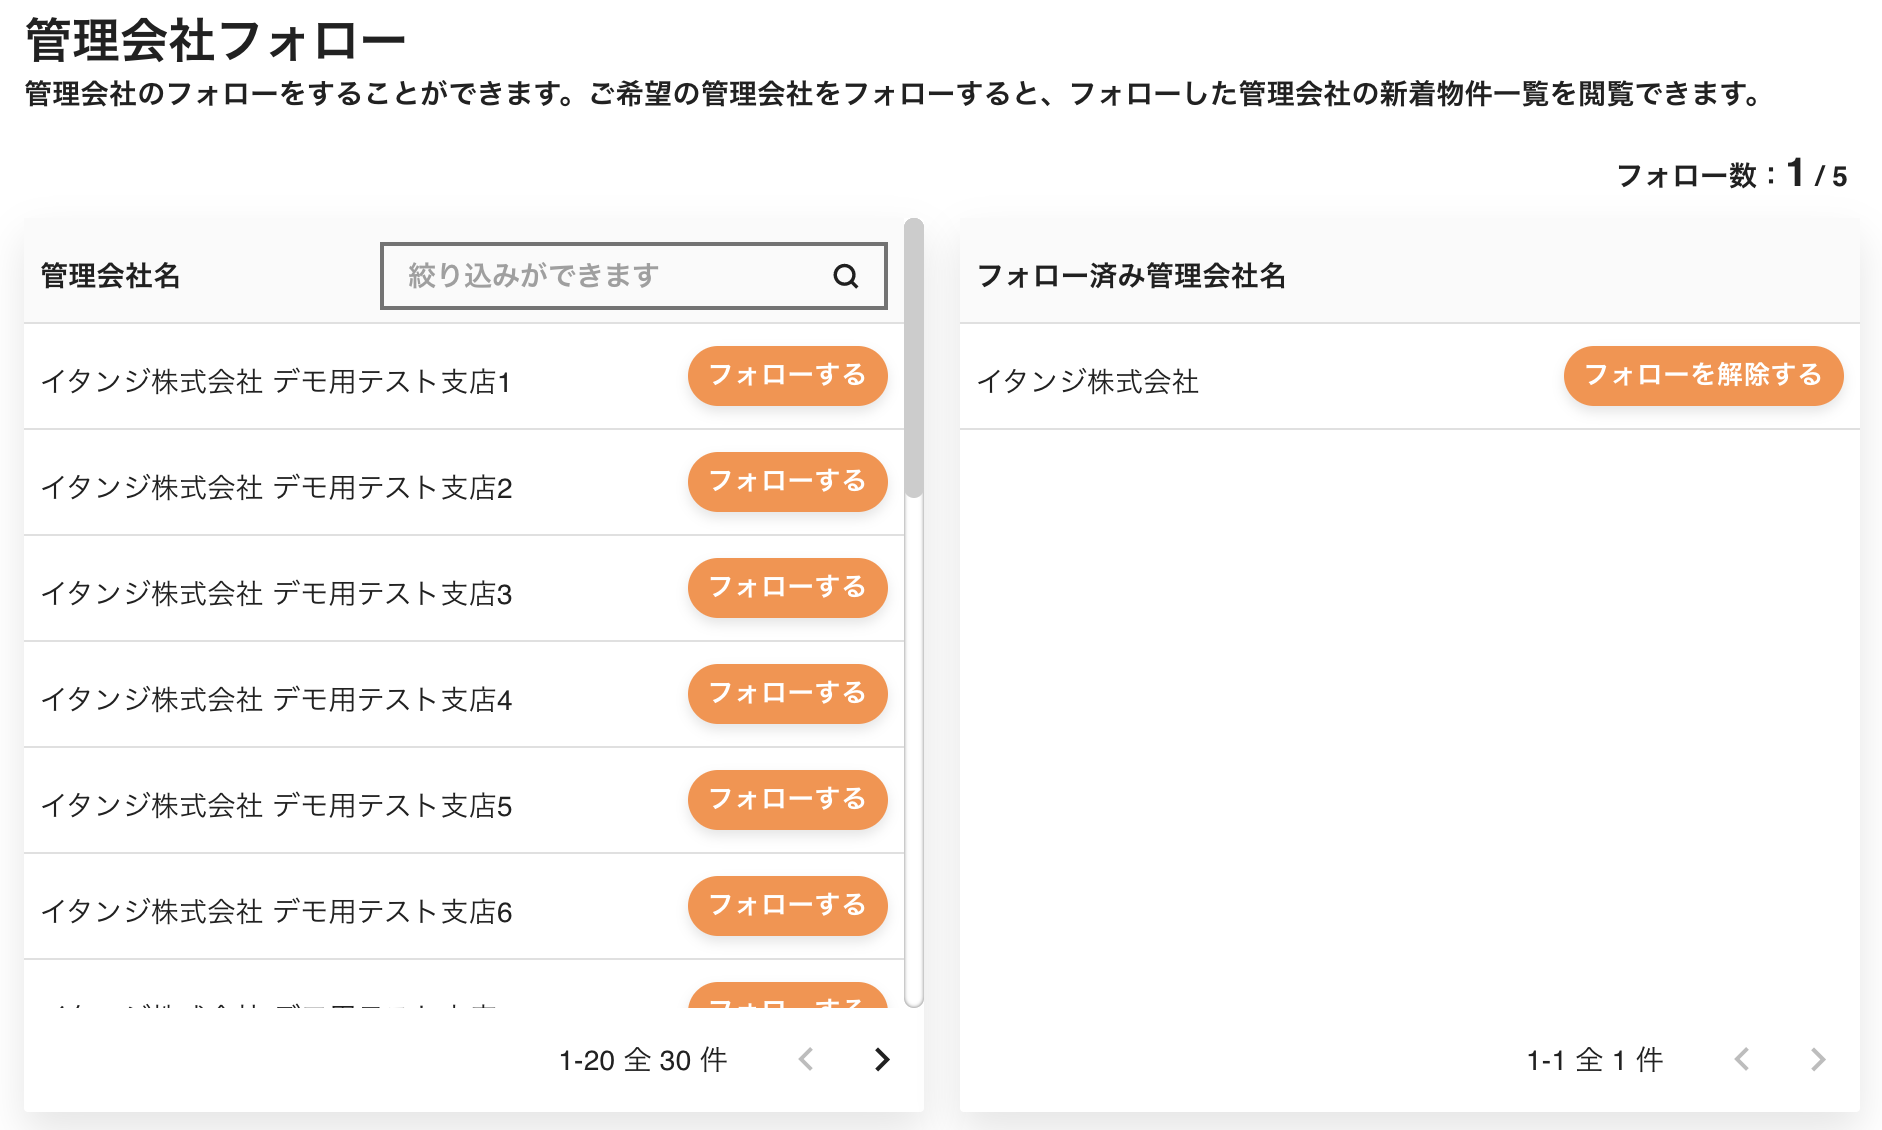
Task: Click followed company name イタンジ株式会社 in the followed list
Action: [1087, 382]
